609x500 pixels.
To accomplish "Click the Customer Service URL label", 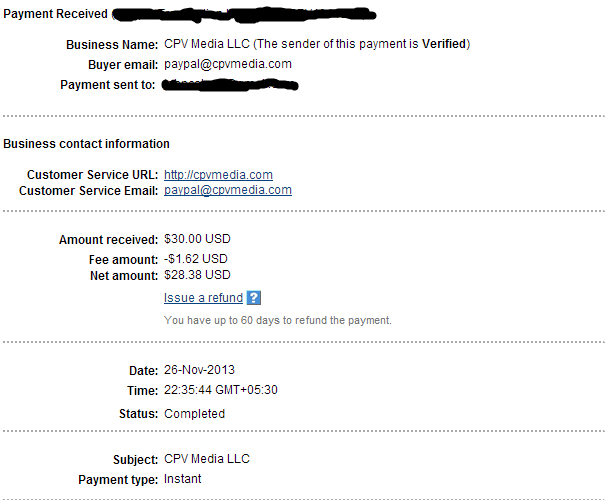I will [92, 175].
